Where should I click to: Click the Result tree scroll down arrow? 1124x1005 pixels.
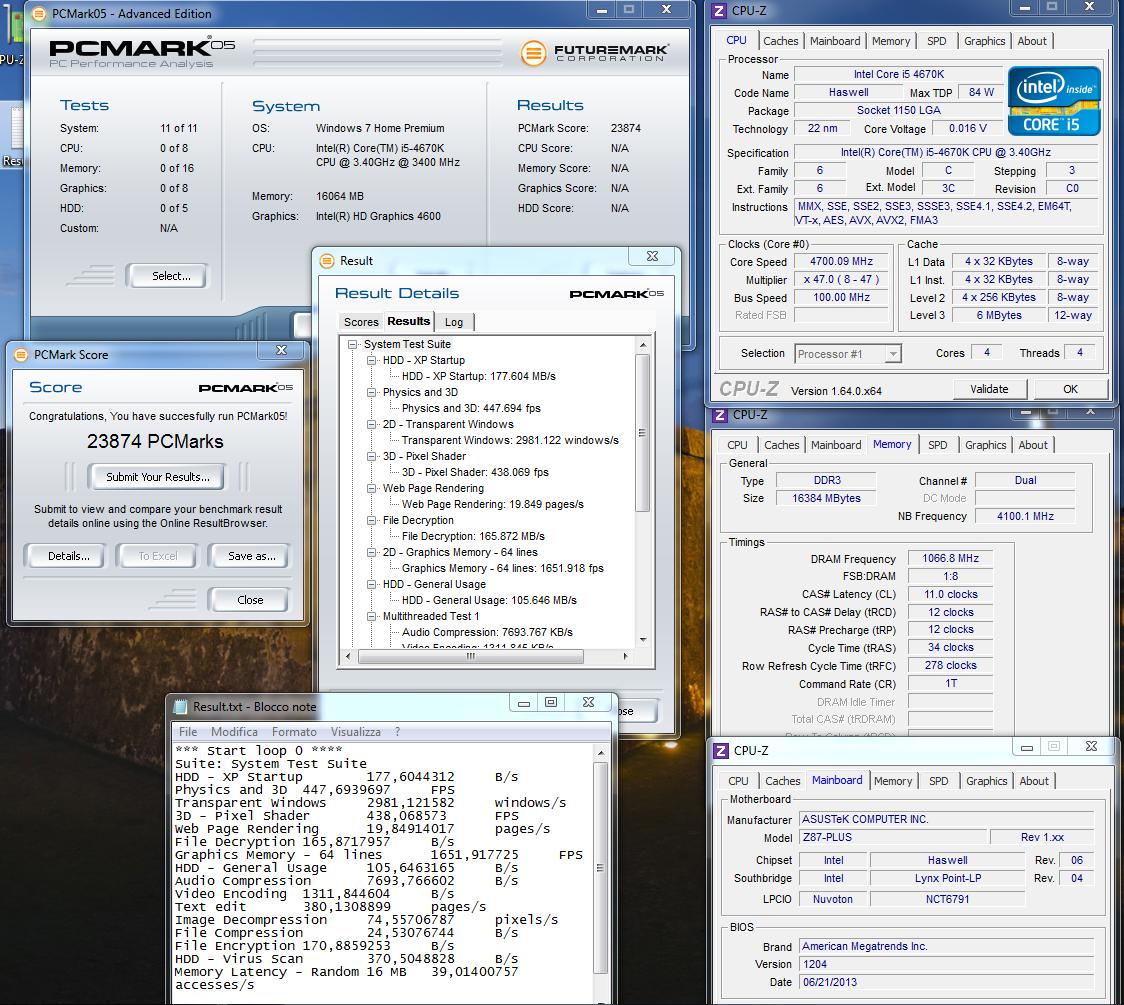[x=642, y=639]
